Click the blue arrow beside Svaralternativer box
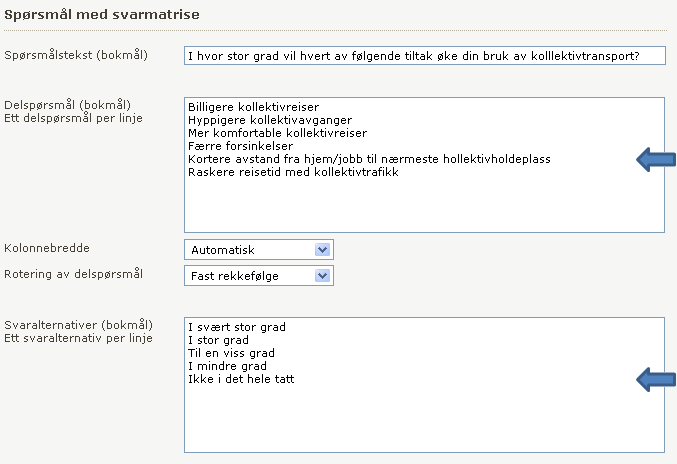Image resolution: width=677 pixels, height=464 pixels. [x=656, y=379]
